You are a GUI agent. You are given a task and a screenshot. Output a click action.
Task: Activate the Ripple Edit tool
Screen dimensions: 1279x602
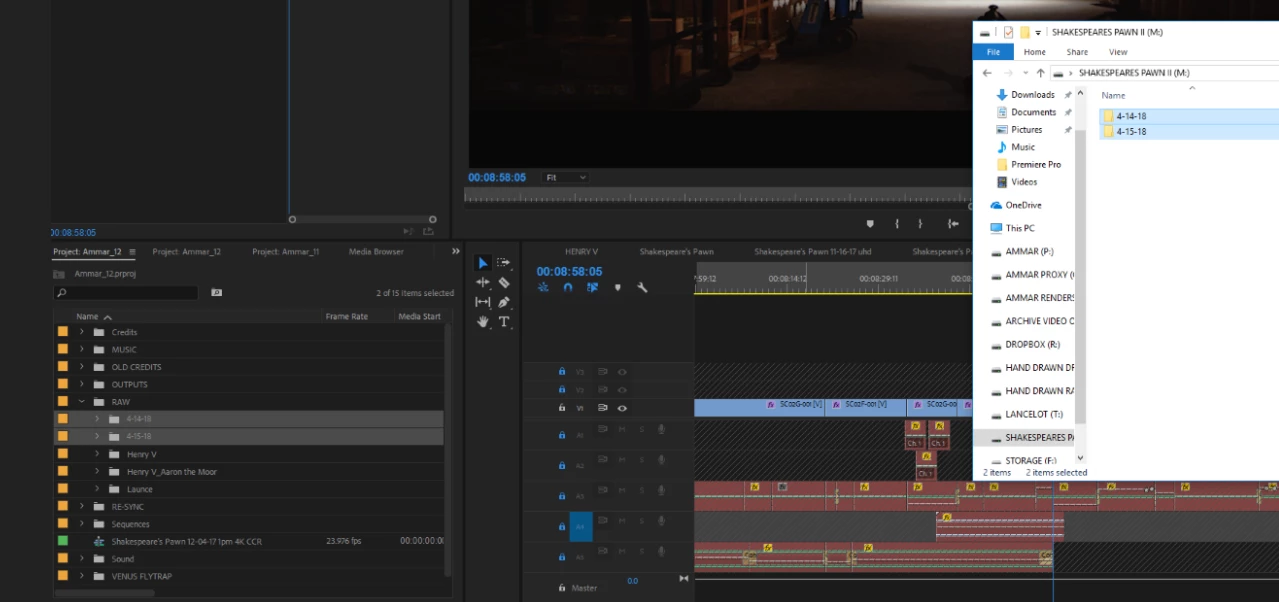(x=483, y=283)
